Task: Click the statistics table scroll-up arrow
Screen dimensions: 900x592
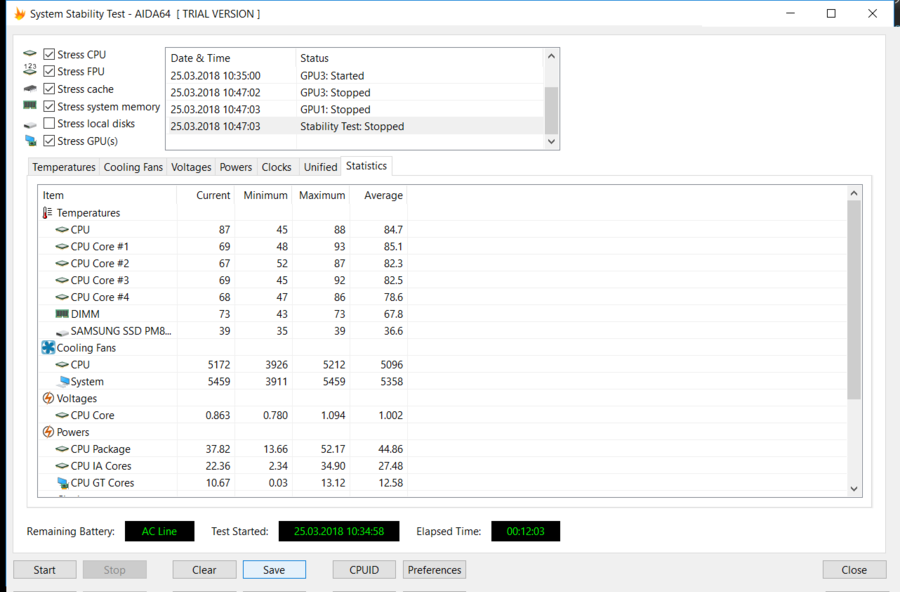Action: (x=854, y=194)
